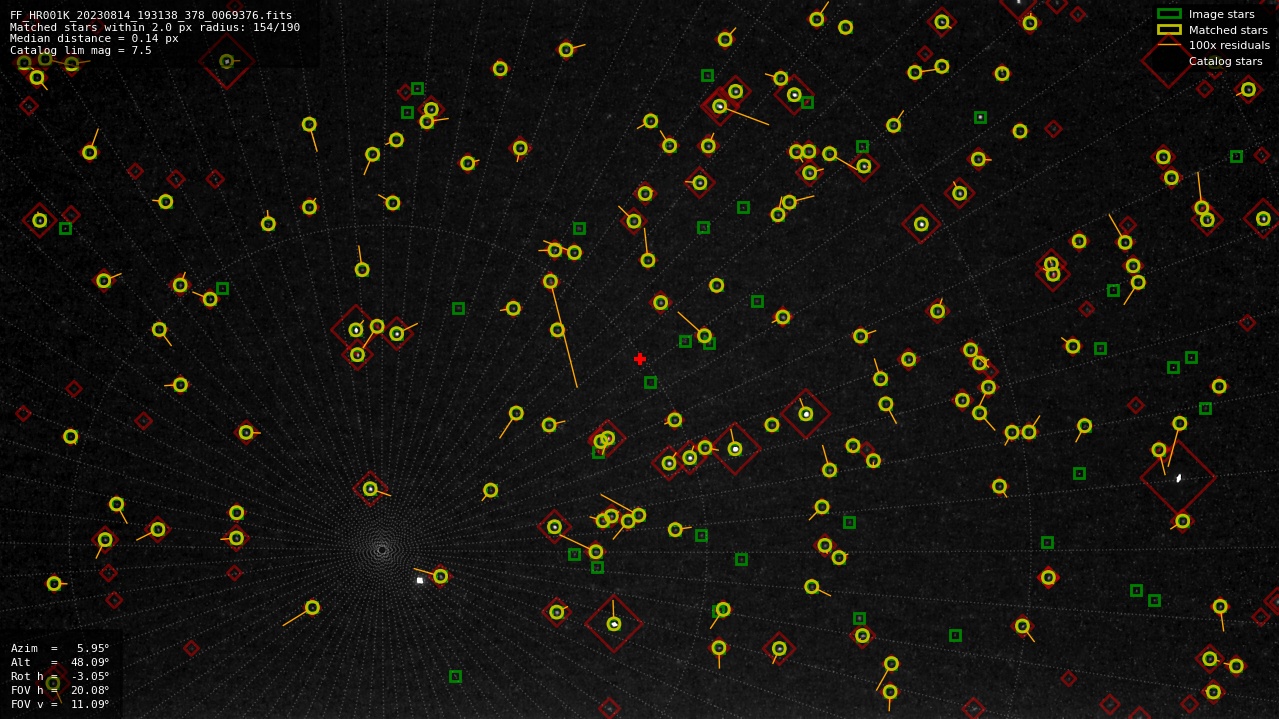Click the yellow Matched stars legend marker
Screen dimensions: 1279x719
[x=1169, y=30]
